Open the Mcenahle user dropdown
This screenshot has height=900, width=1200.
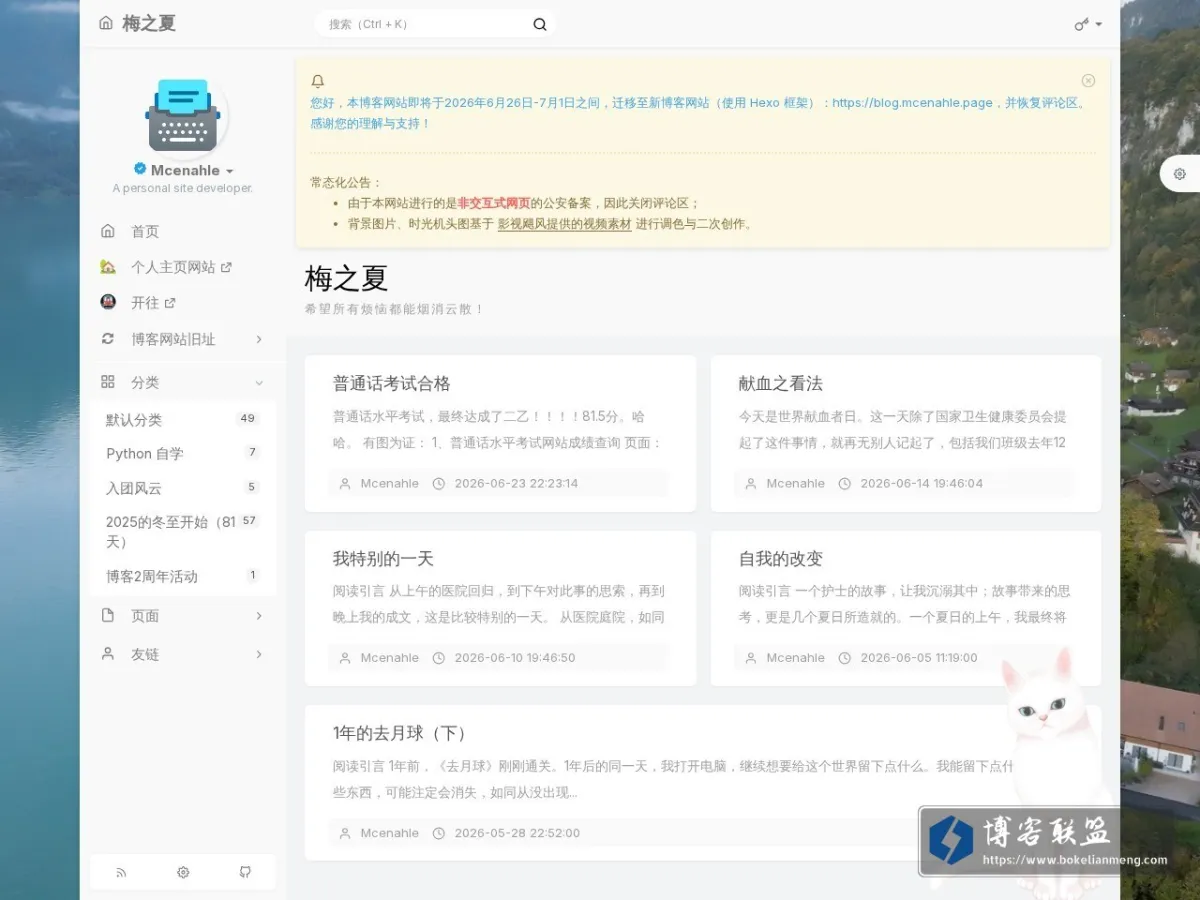point(192,171)
